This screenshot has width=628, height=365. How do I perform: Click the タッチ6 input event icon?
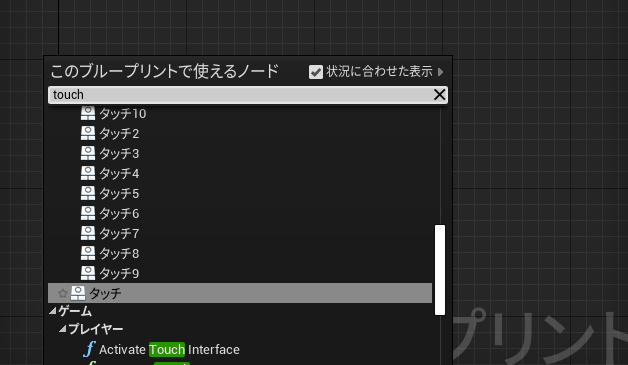(88, 213)
